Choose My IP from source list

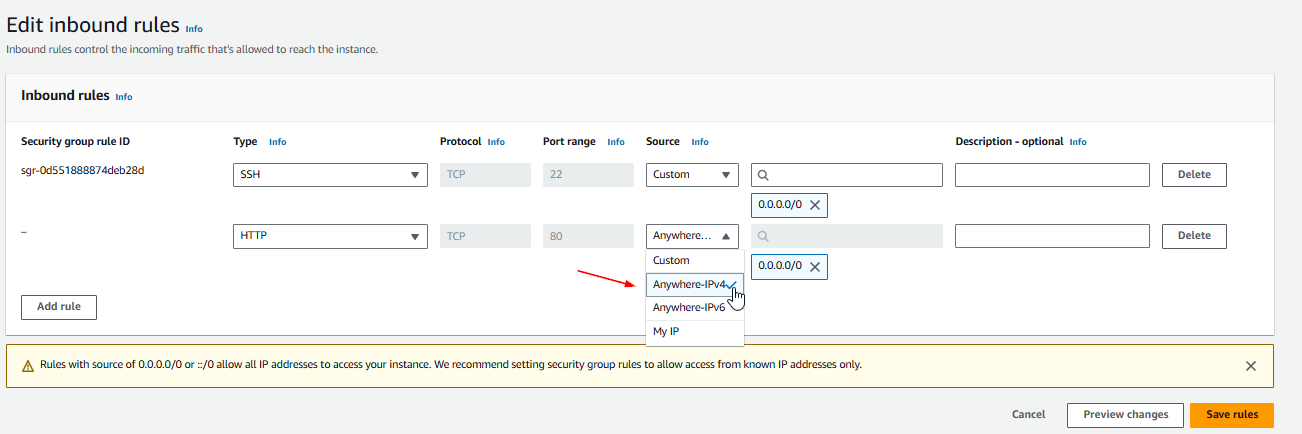point(667,331)
